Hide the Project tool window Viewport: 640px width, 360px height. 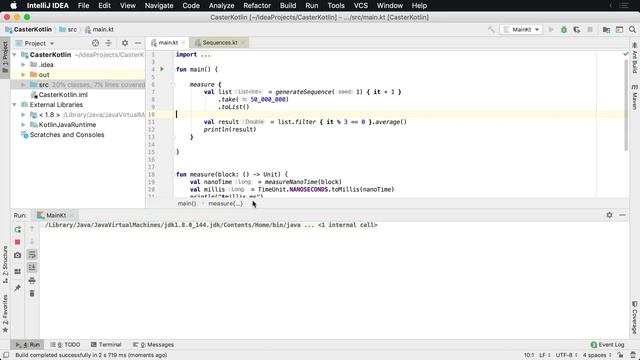point(138,43)
